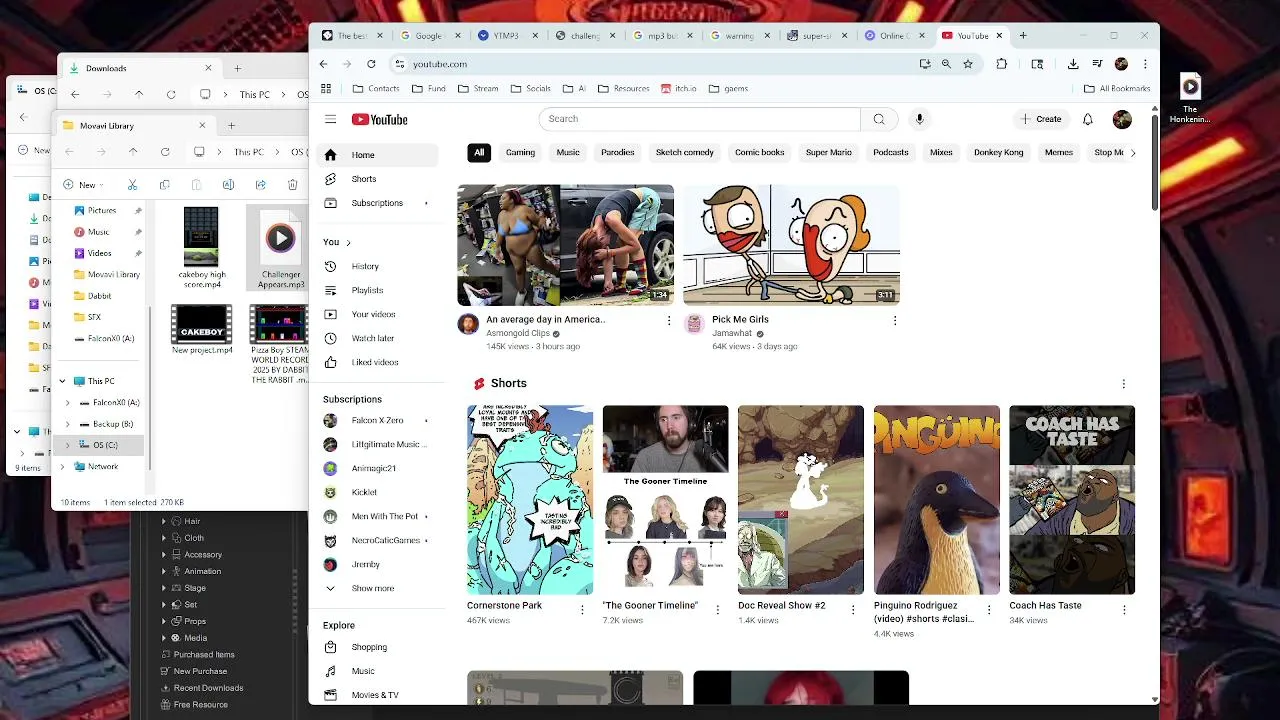
Task: Open the Asmongold Clips channel link
Action: point(518,333)
